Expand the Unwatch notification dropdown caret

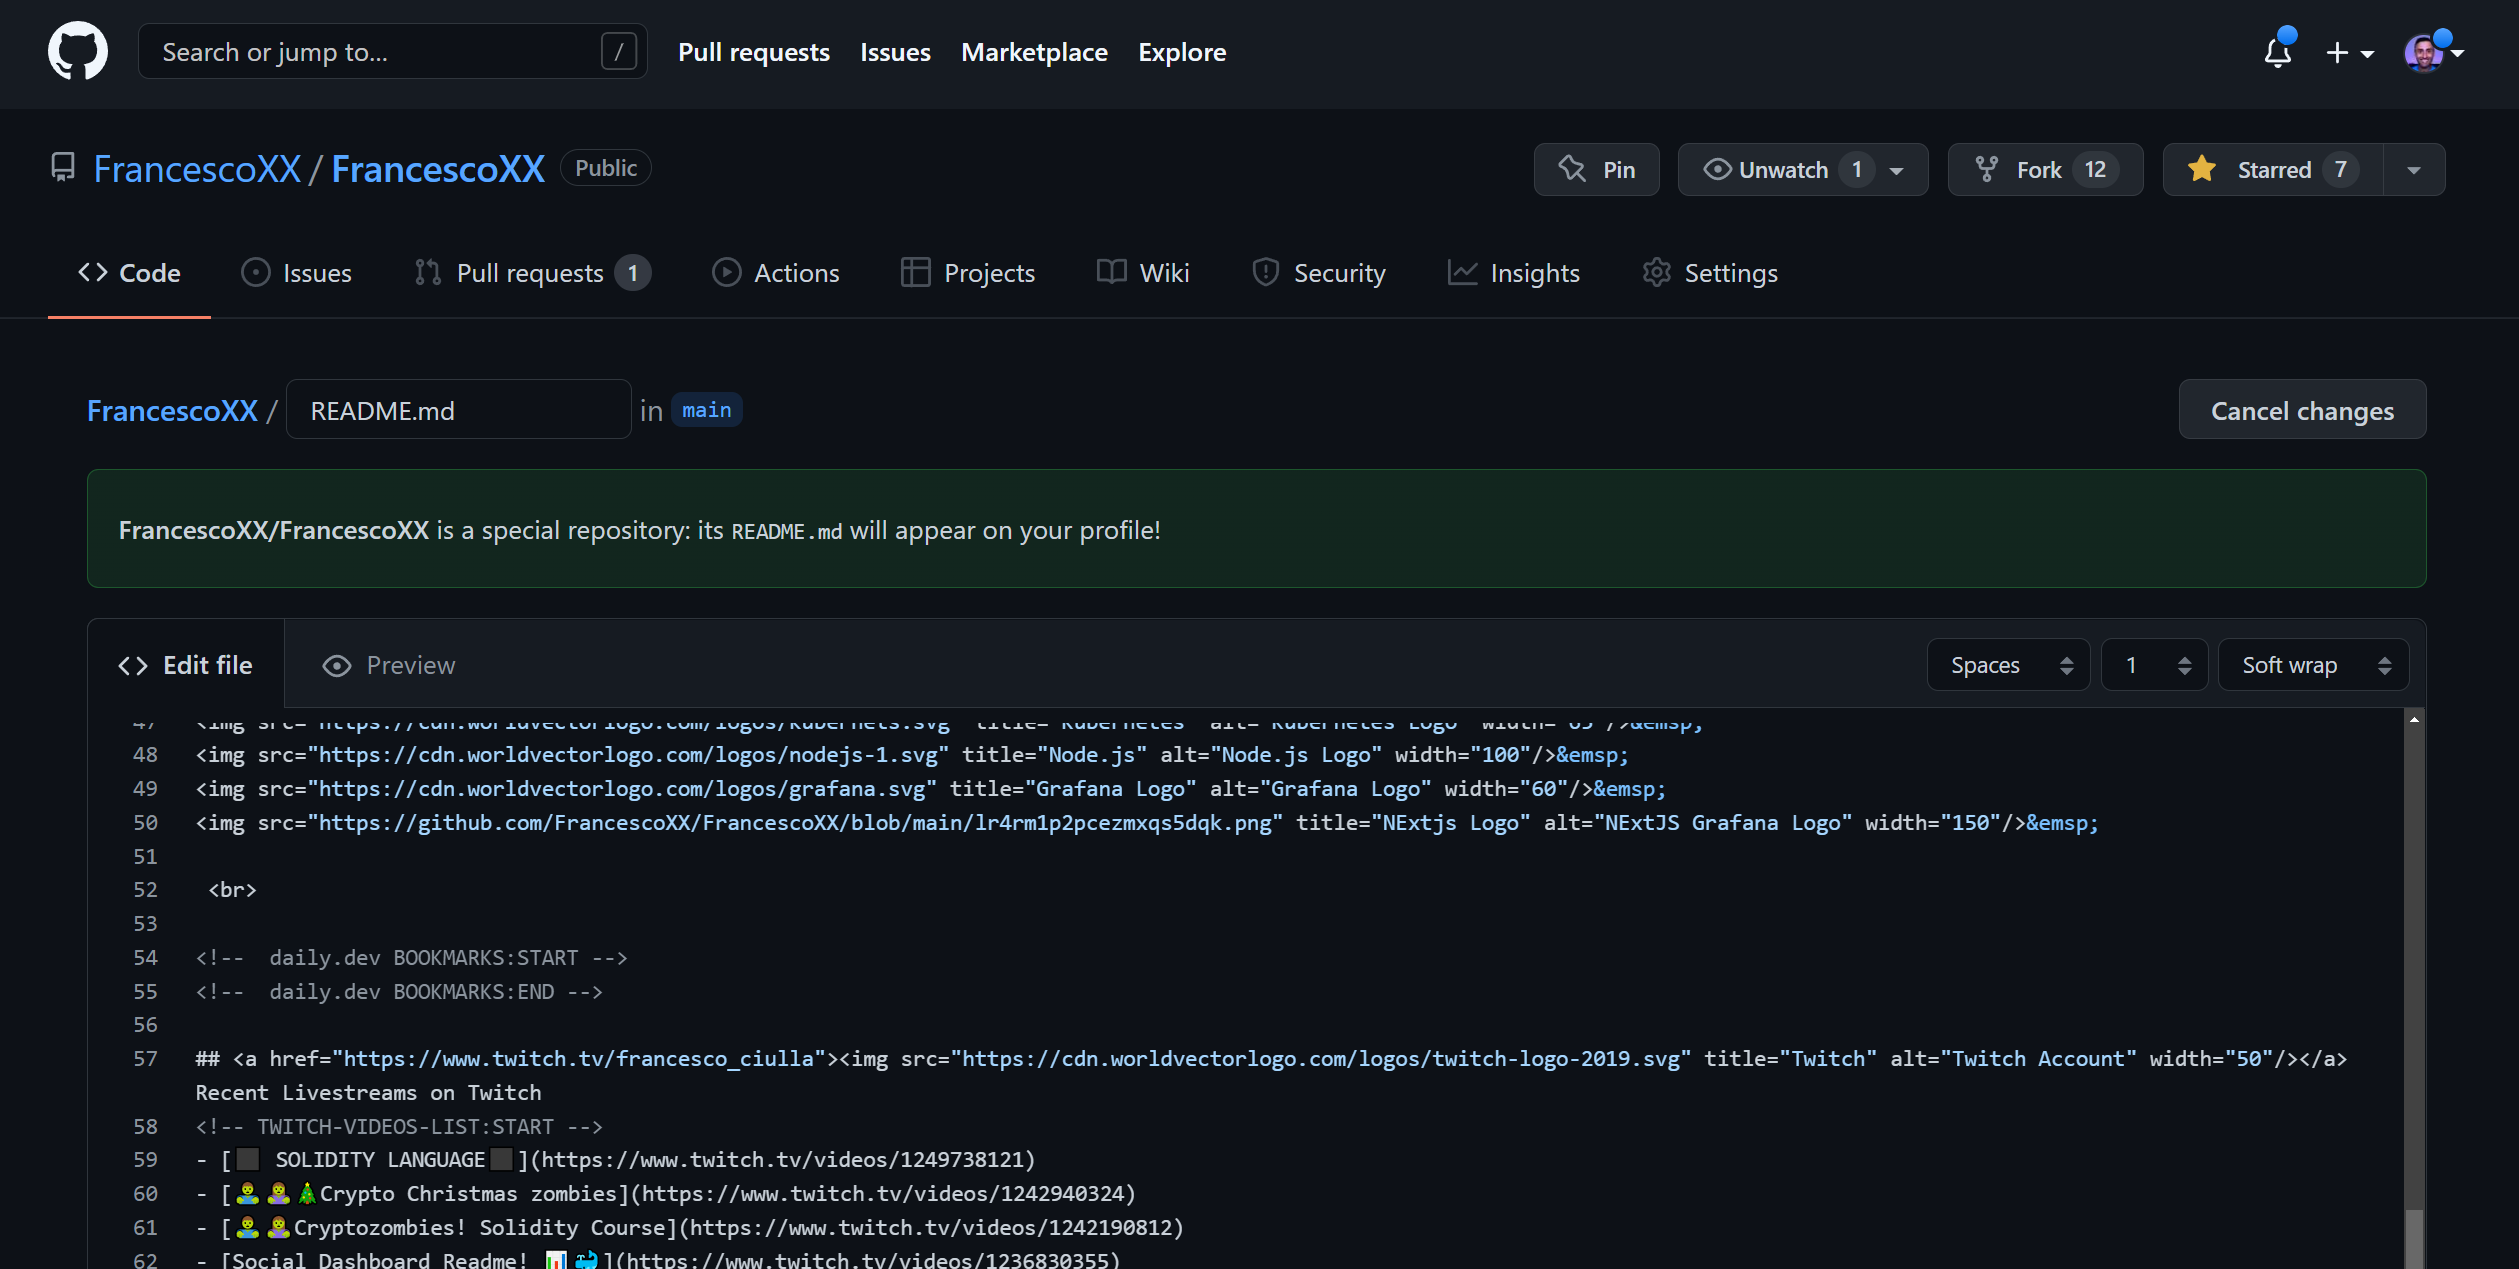[x=1897, y=170]
